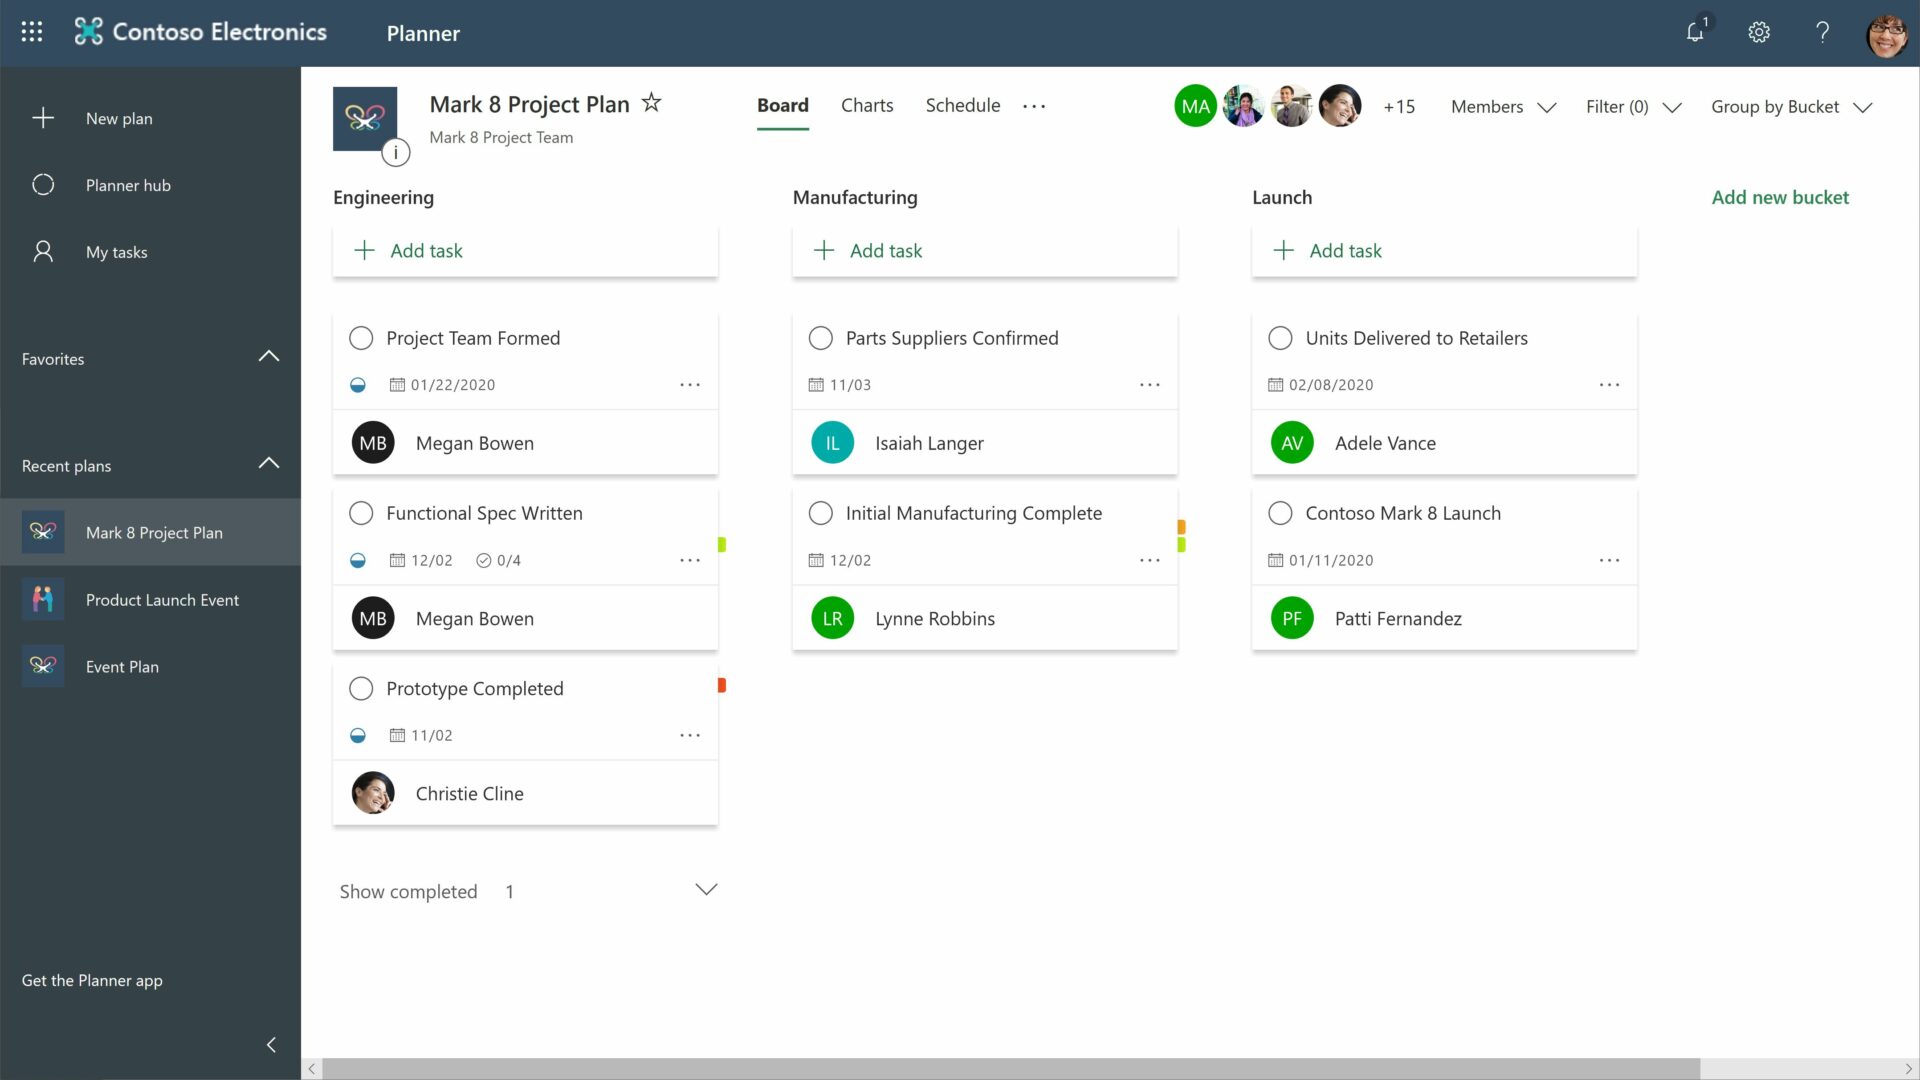Screen dimensions: 1920x1080
Task: Click the Settings gear icon
Action: click(x=1758, y=32)
